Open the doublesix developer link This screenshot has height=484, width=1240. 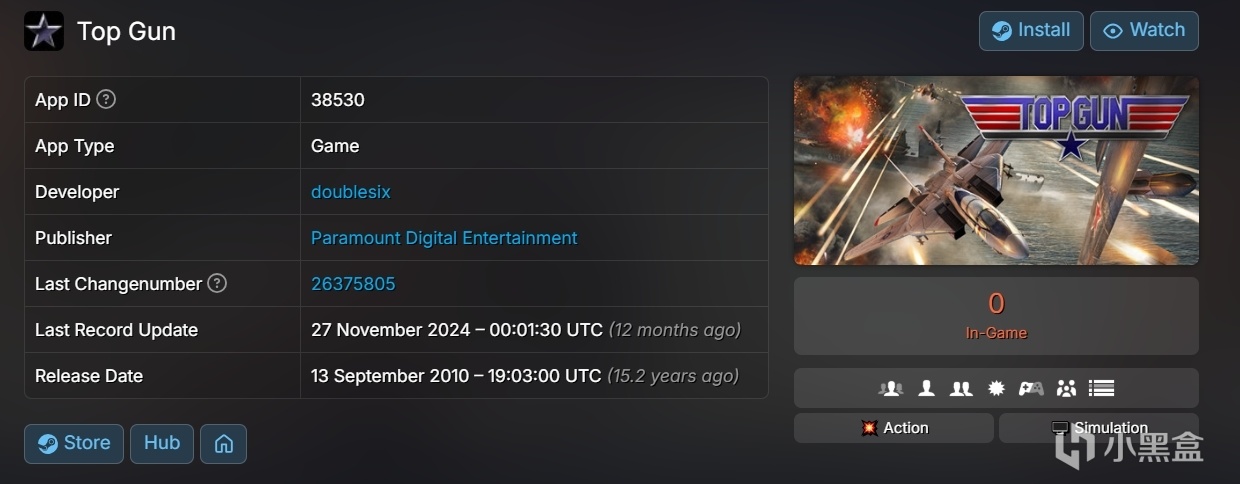350,192
